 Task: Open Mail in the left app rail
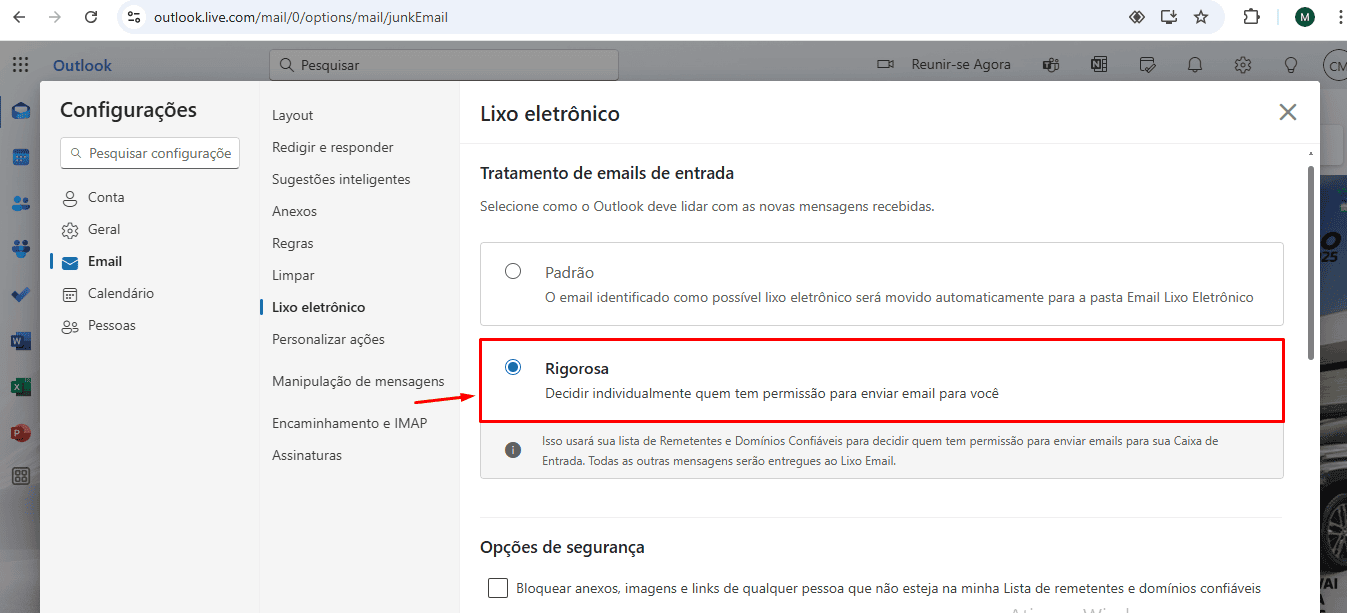21,111
